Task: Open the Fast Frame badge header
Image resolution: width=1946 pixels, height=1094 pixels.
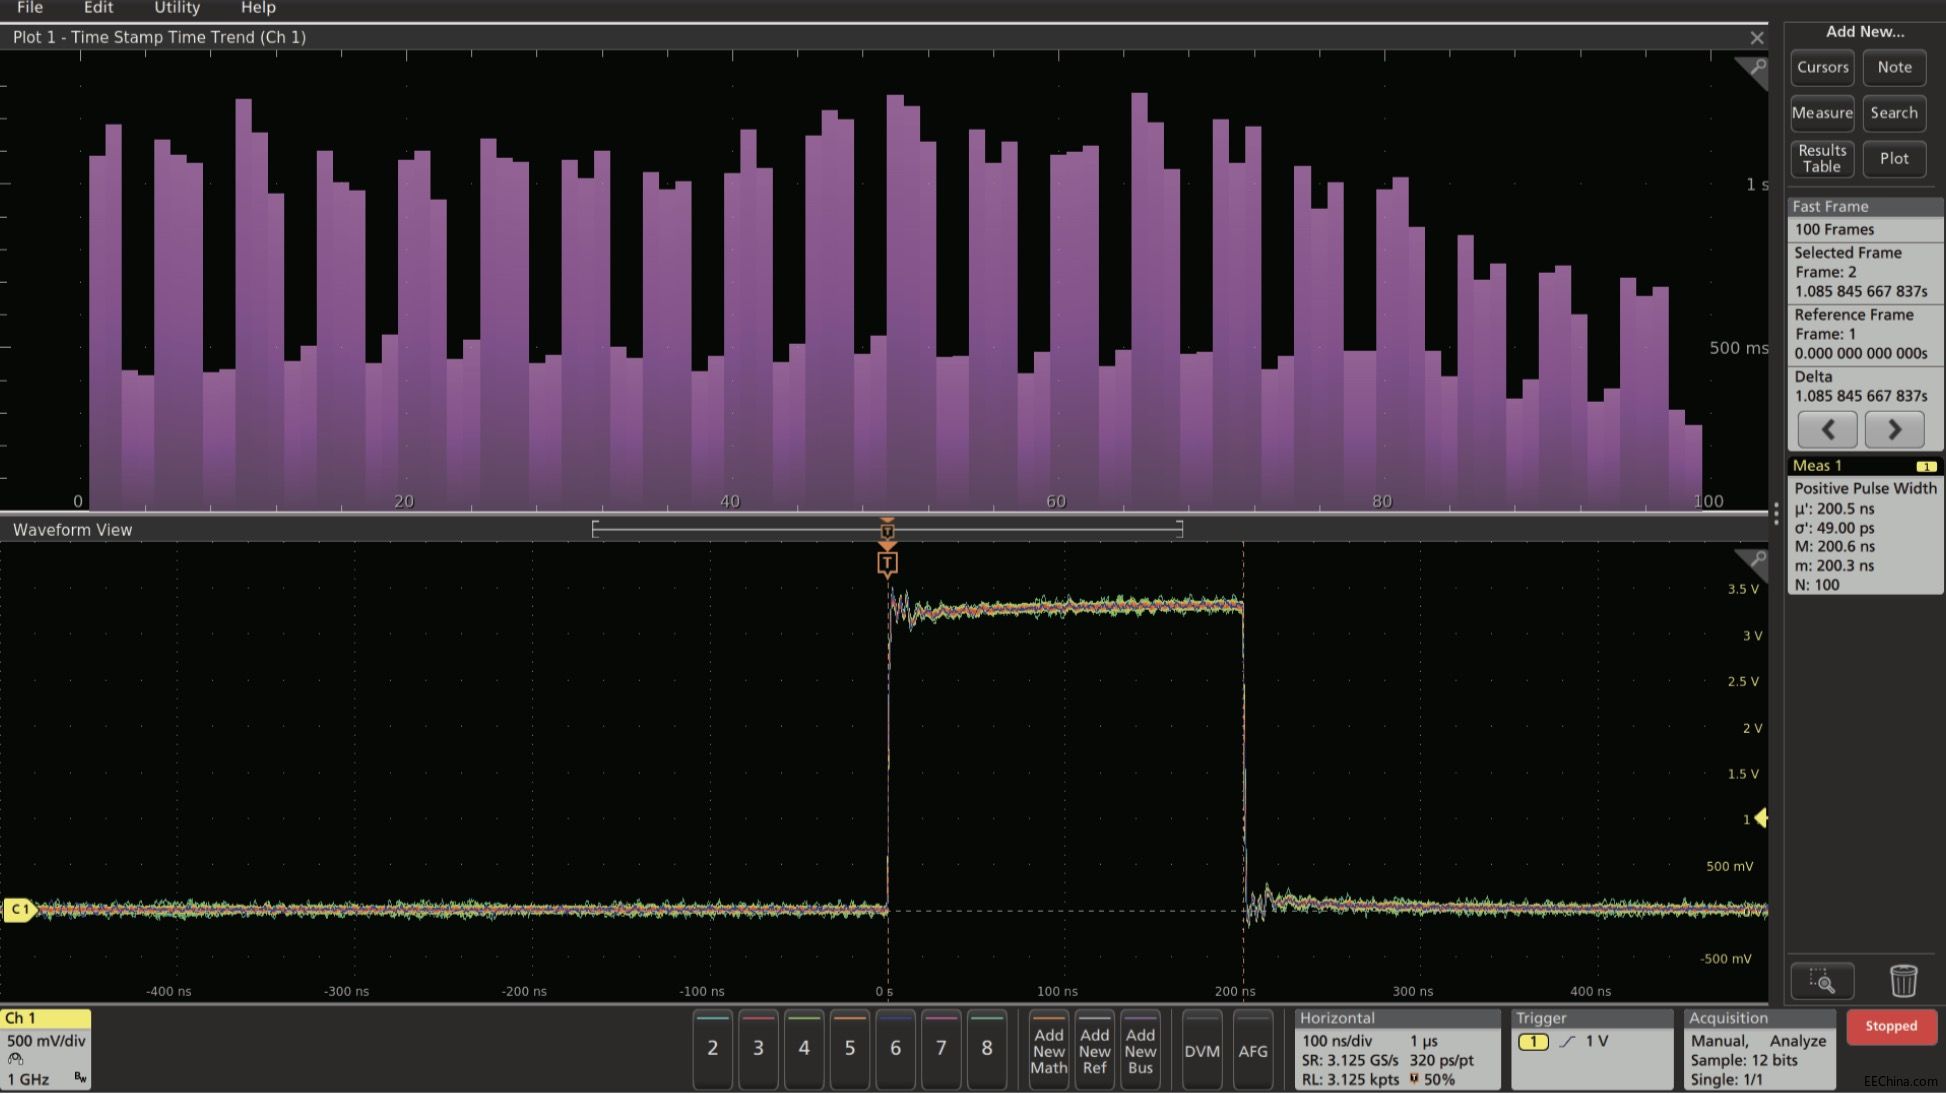Action: pos(1865,206)
